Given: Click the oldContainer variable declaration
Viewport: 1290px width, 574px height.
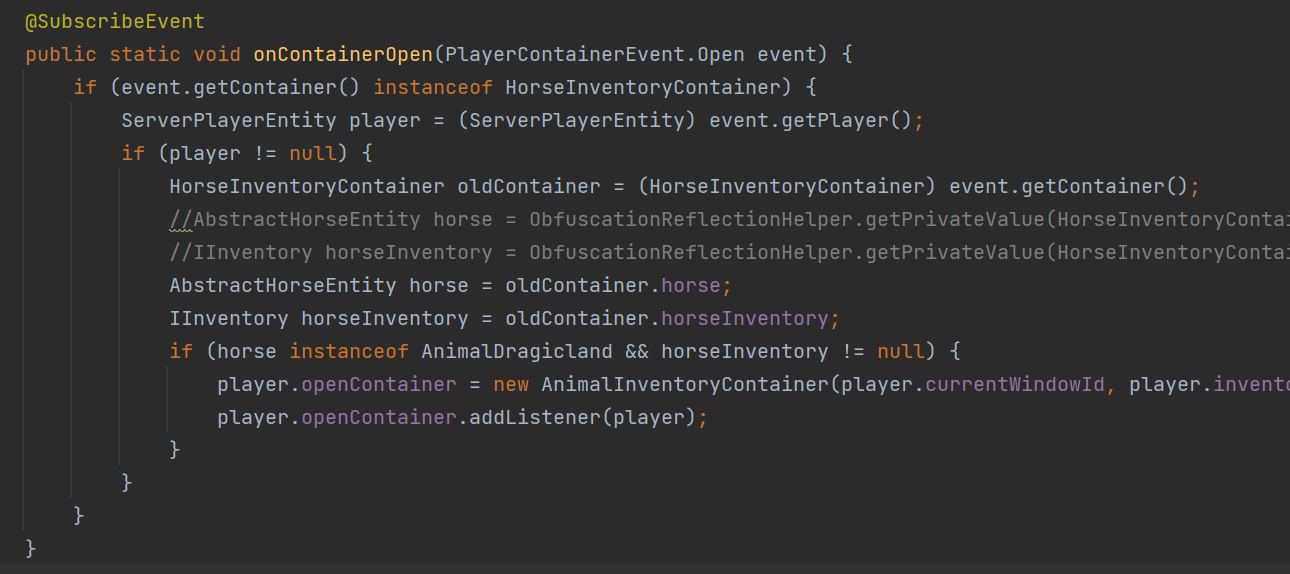Looking at the screenshot, I should [517, 186].
